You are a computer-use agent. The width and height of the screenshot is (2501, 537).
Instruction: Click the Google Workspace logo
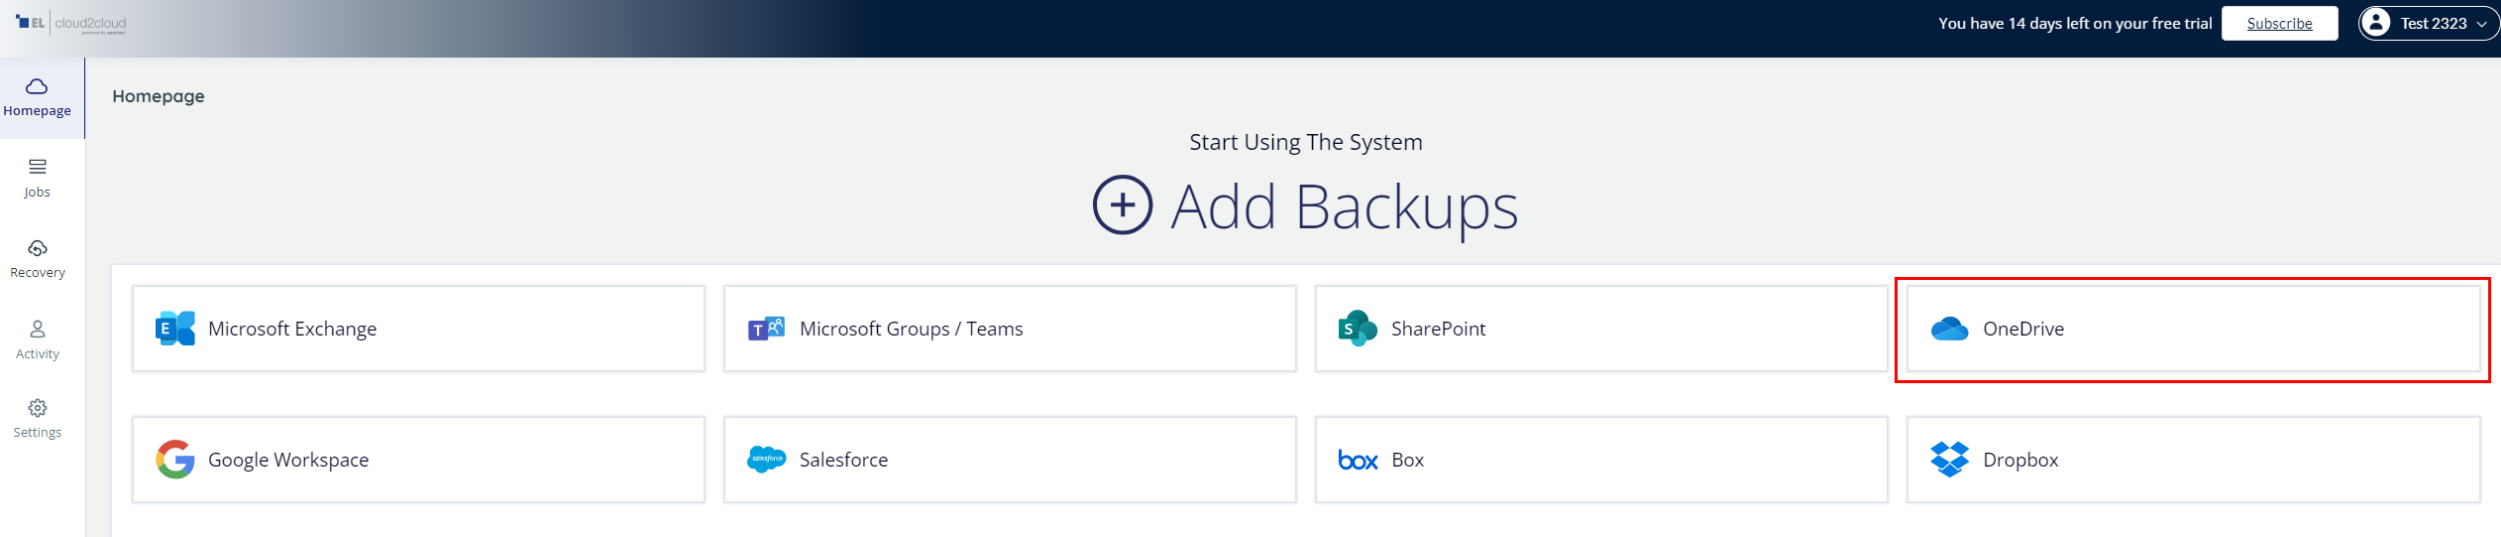[x=175, y=459]
